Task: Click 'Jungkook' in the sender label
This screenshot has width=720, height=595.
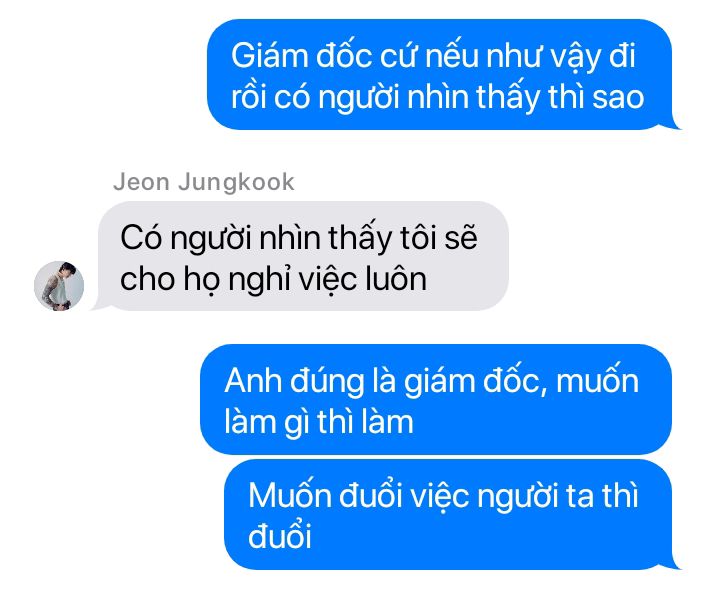Action: 236,183
